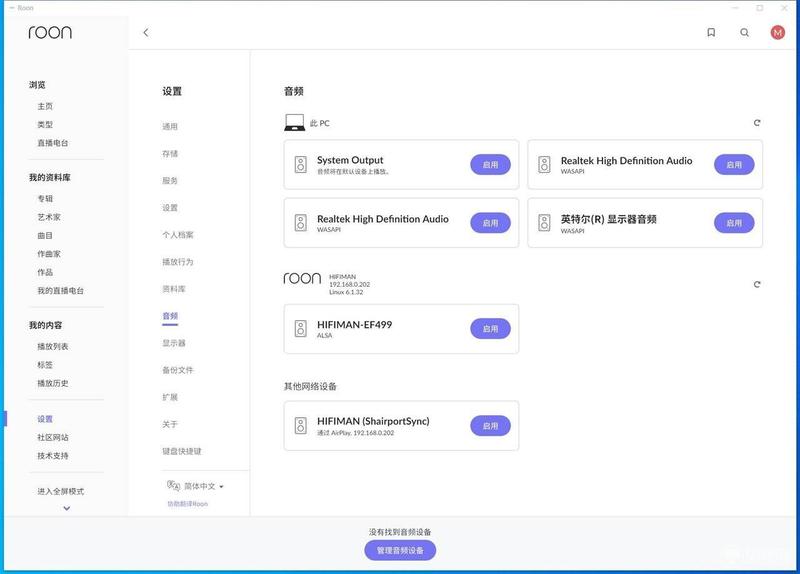This screenshot has width=800, height=574.
Task: Open 资料库 settings tab
Action: 174,289
